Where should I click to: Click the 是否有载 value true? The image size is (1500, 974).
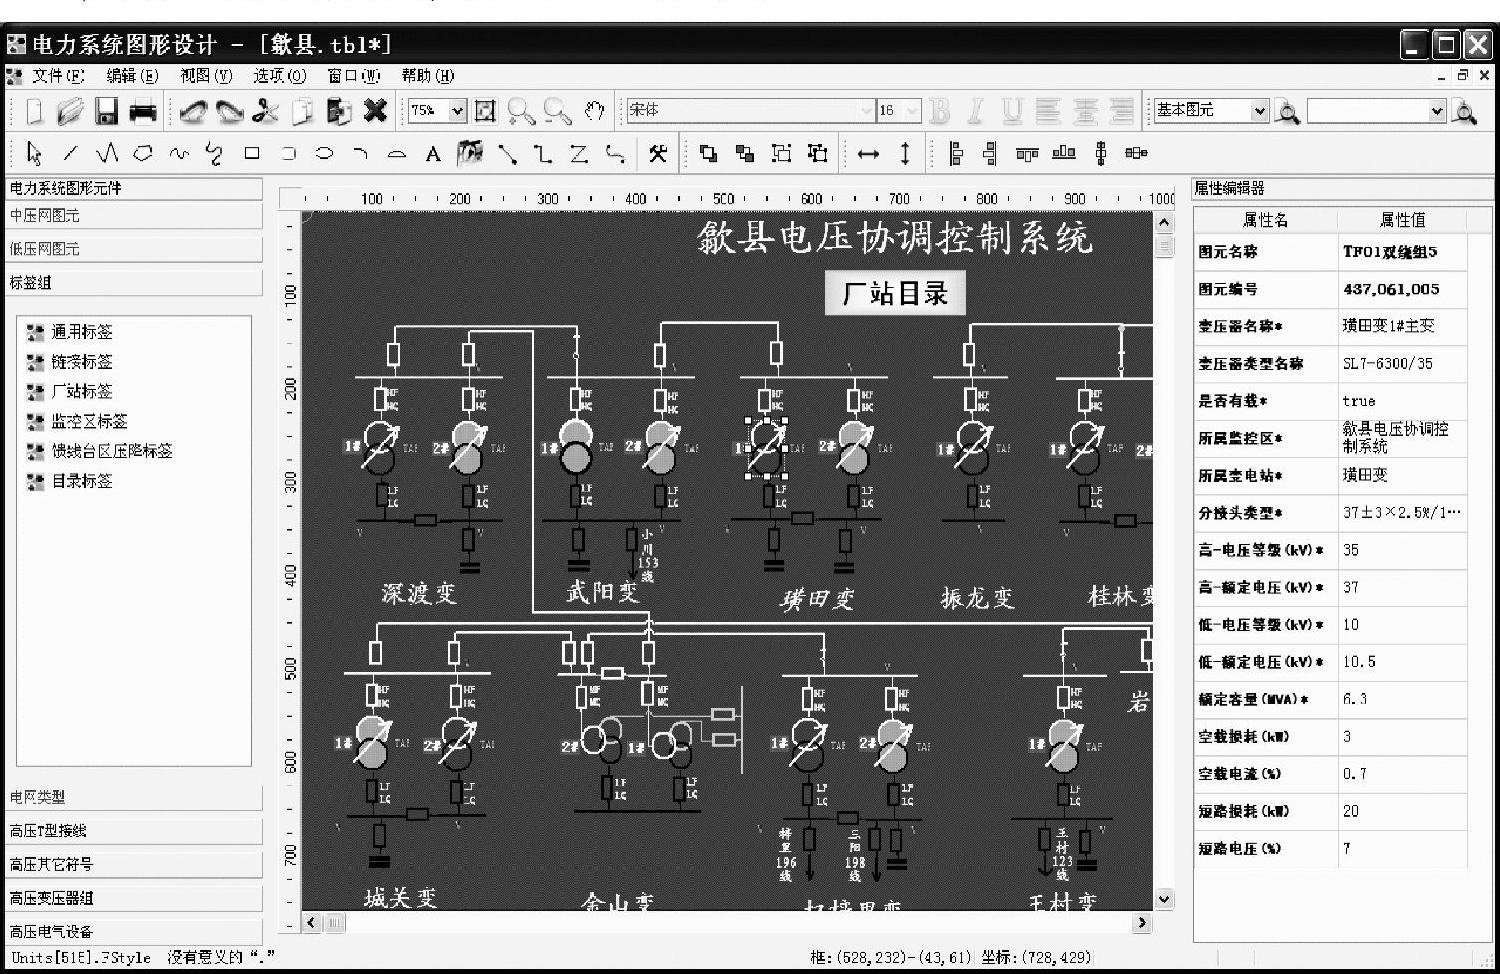coord(1402,401)
